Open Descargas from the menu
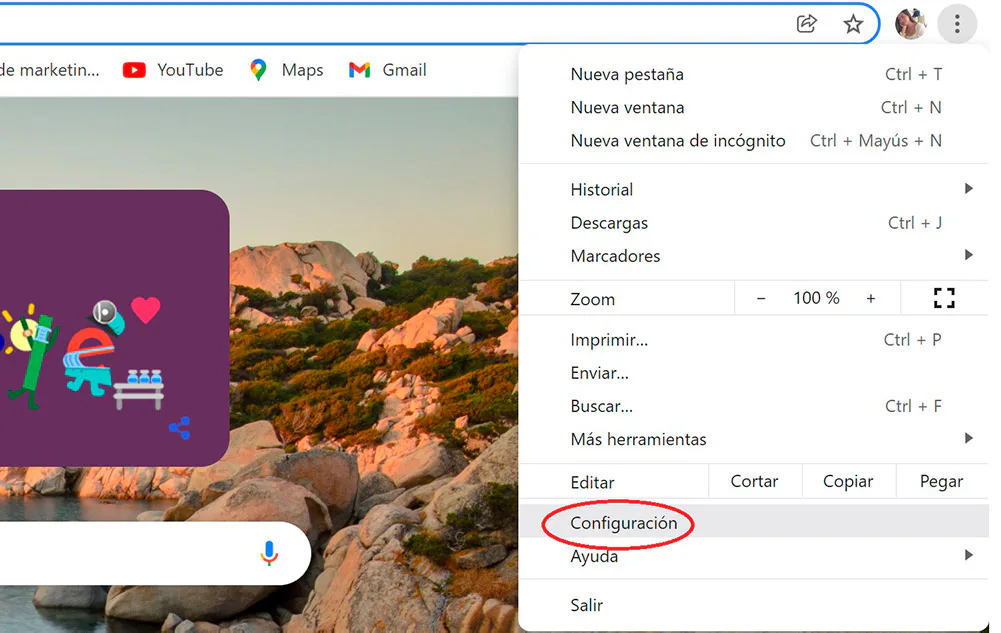The image size is (1001, 633). 608,222
